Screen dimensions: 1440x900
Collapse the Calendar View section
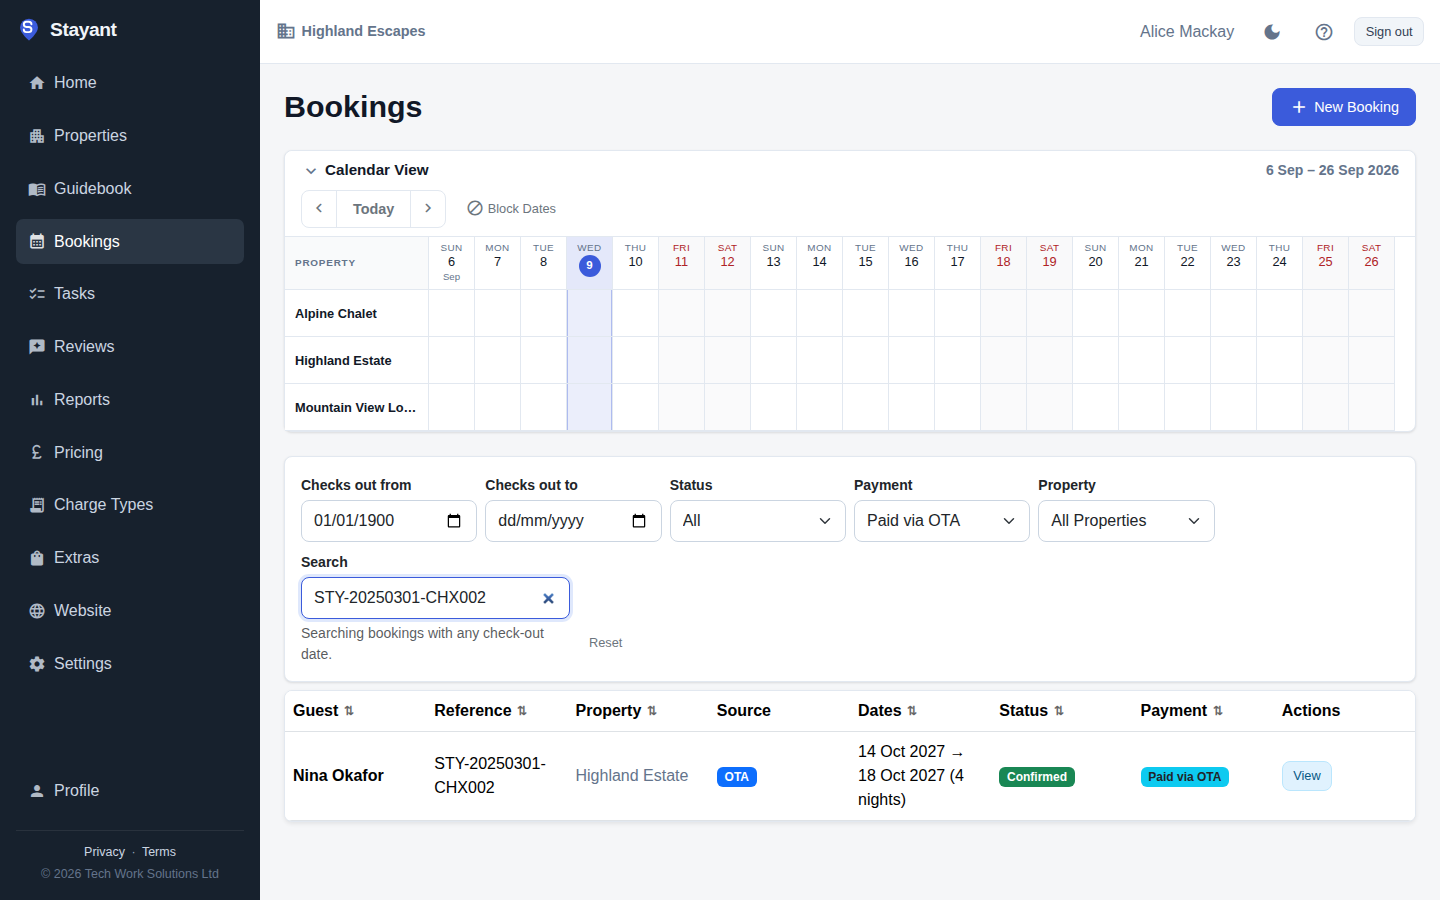click(x=311, y=171)
